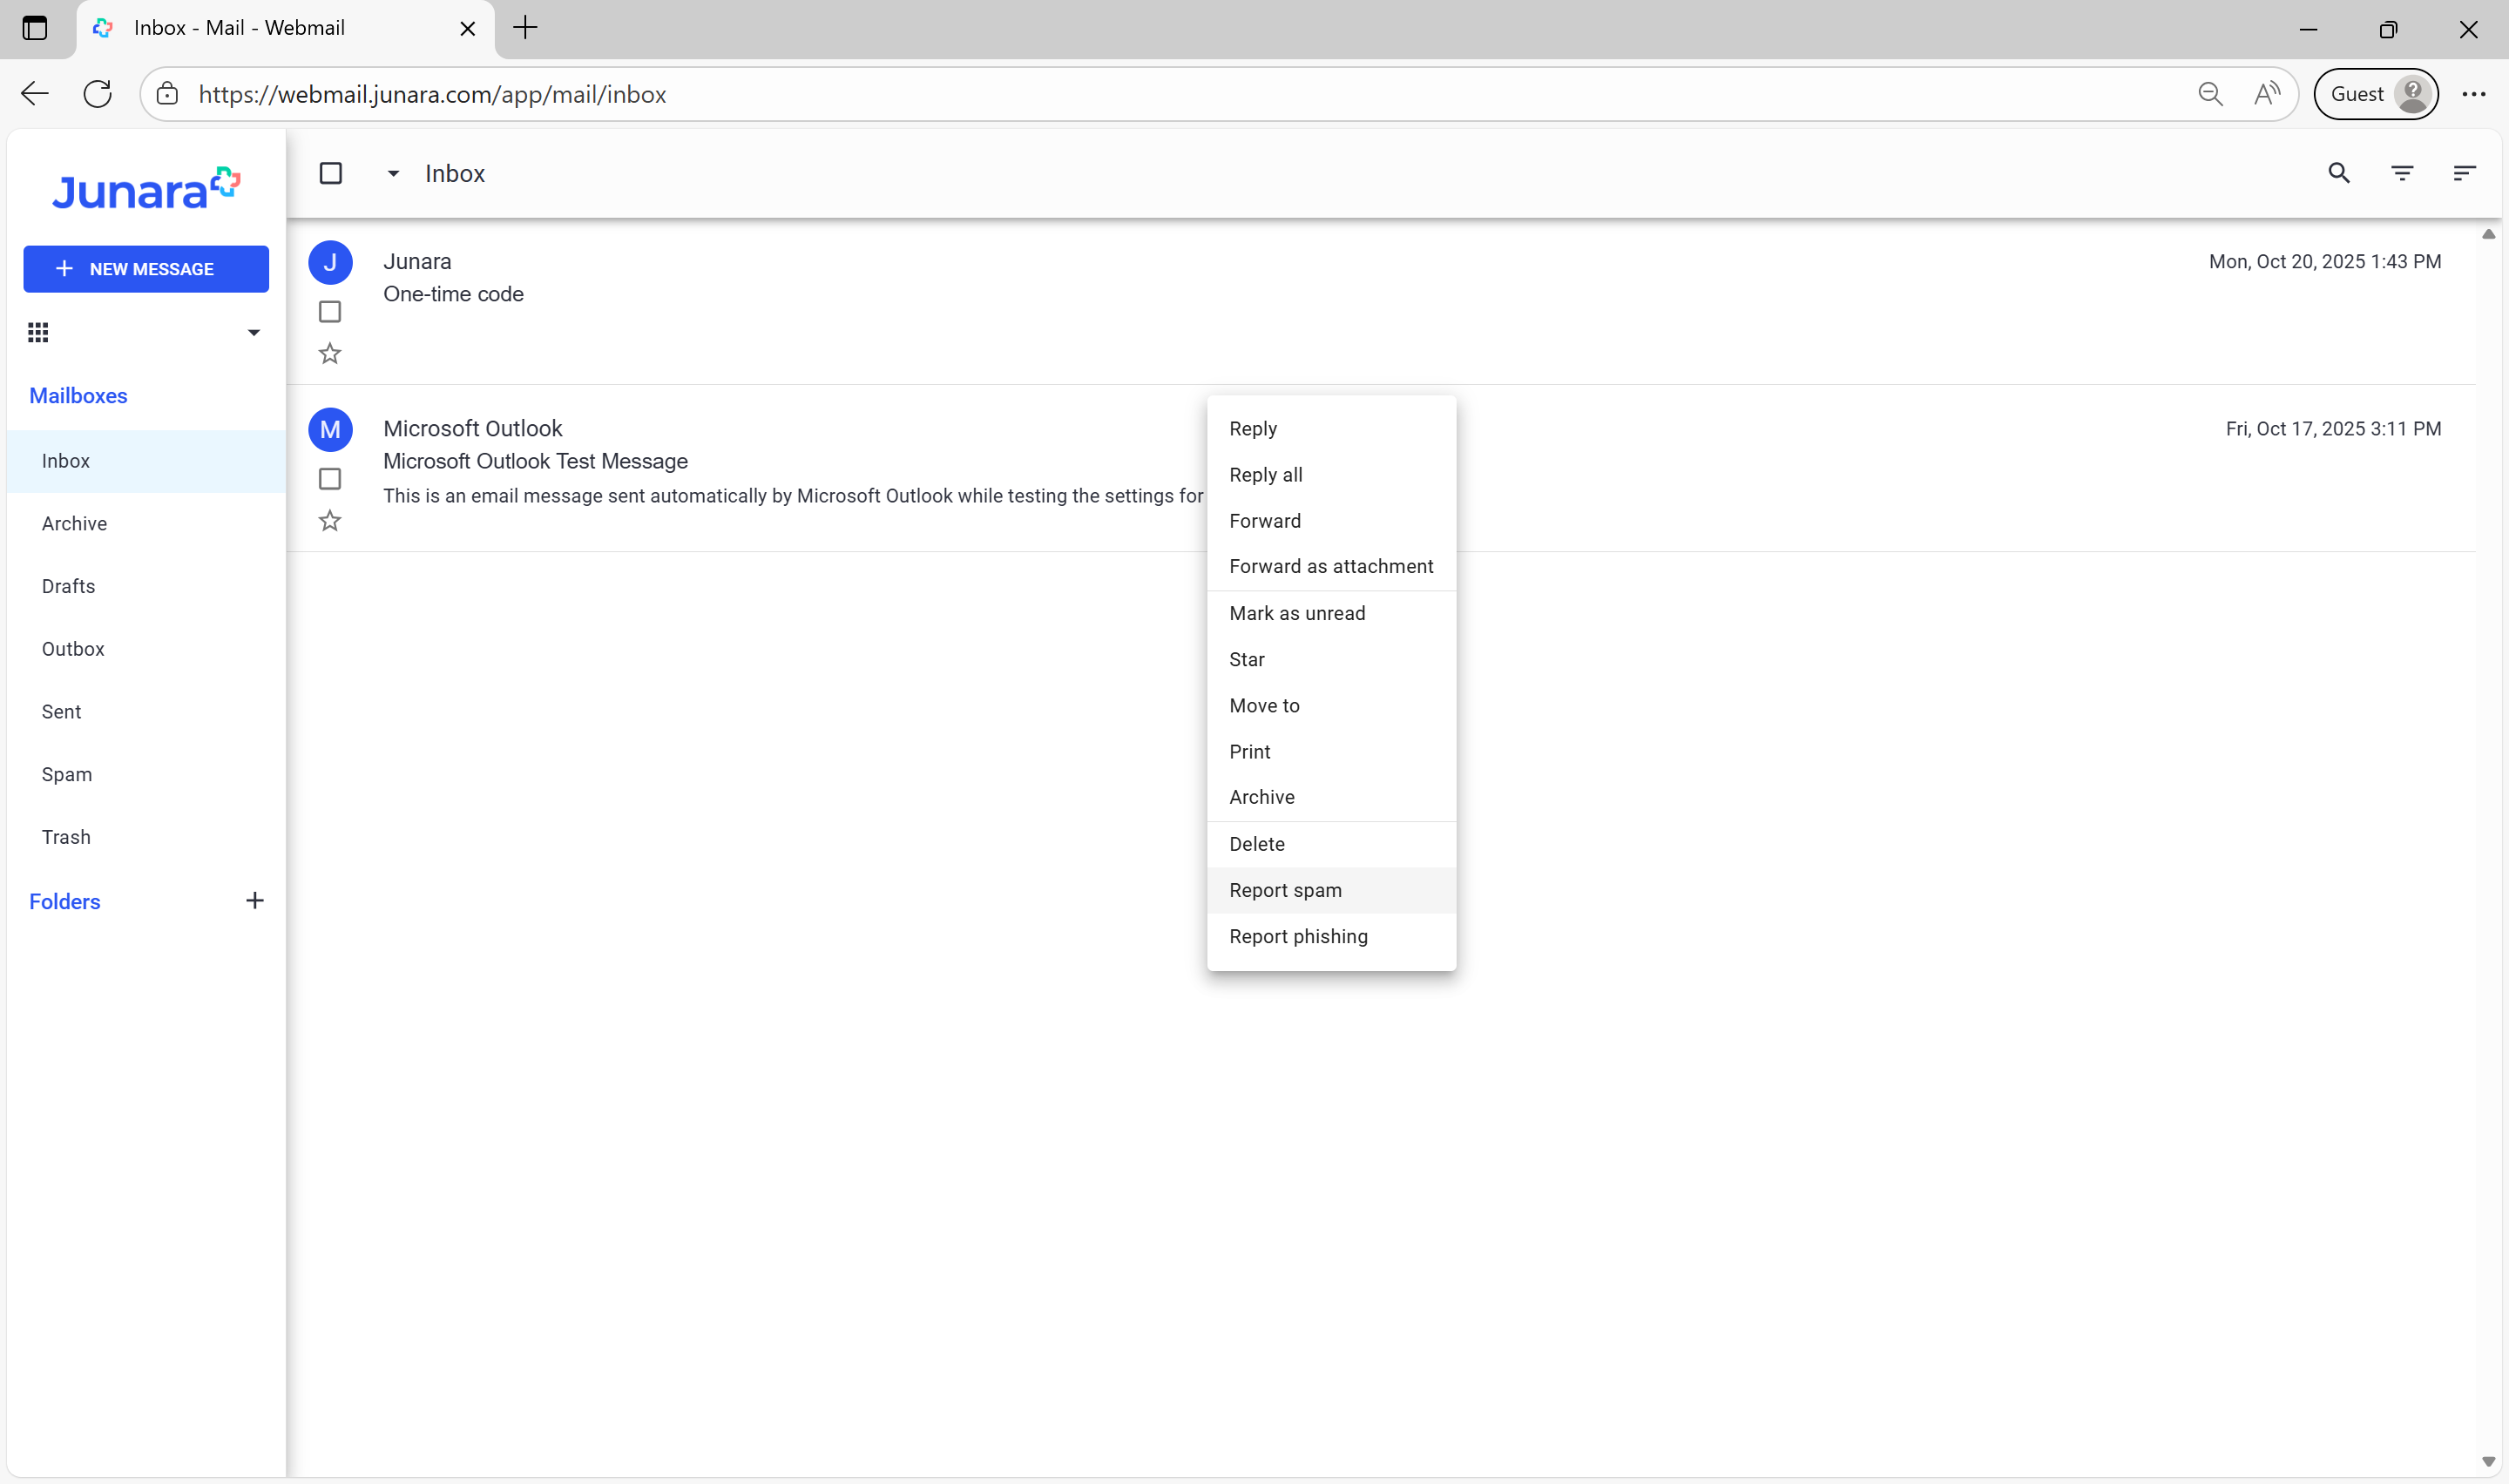This screenshot has width=2509, height=1484.
Task: Click the Fri, Oct 17, 2025 date
Action: 2333,429
